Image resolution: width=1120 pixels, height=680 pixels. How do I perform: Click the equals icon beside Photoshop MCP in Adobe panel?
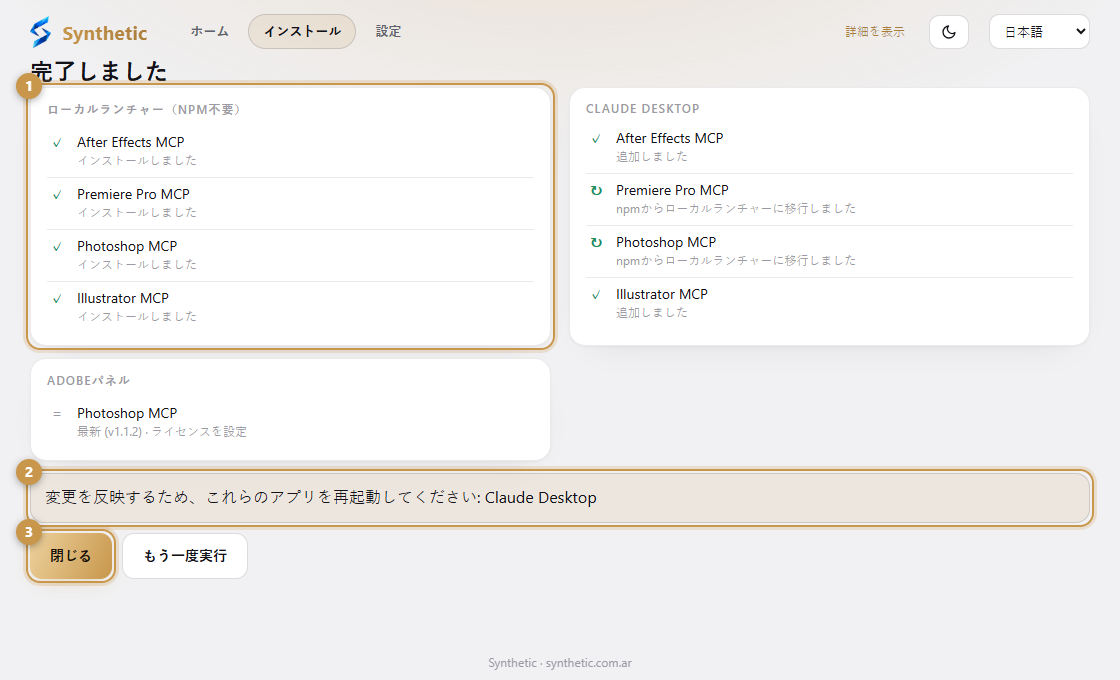tap(57, 414)
